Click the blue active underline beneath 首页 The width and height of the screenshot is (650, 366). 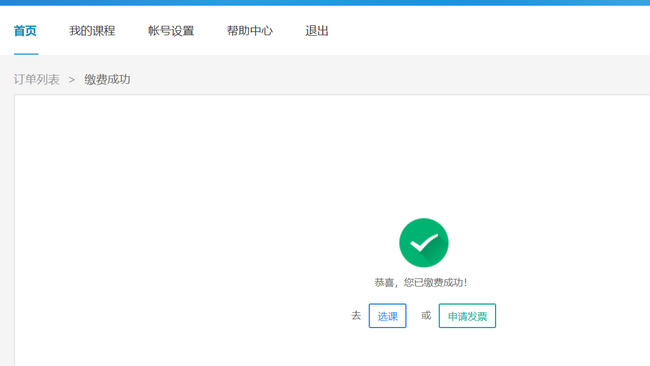pyautogui.click(x=26, y=54)
